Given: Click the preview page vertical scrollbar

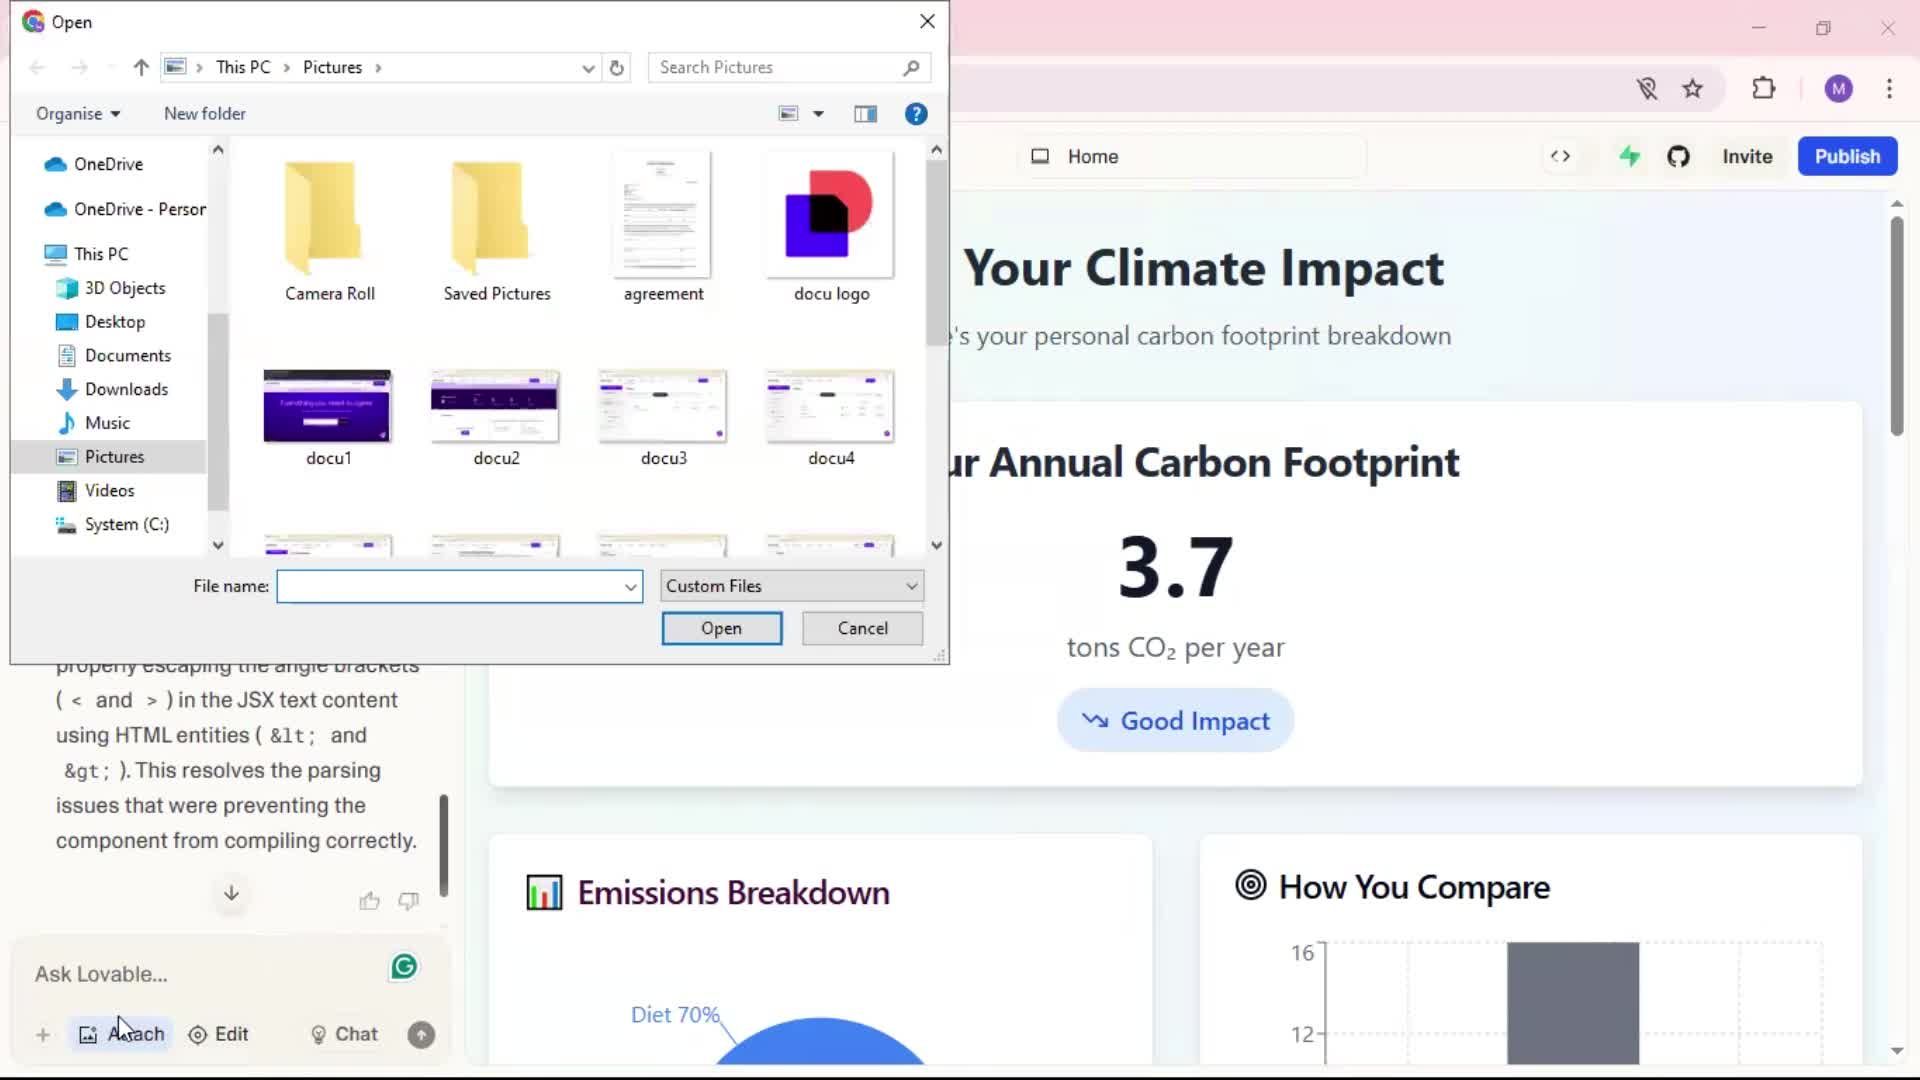Looking at the screenshot, I should [x=1896, y=326].
